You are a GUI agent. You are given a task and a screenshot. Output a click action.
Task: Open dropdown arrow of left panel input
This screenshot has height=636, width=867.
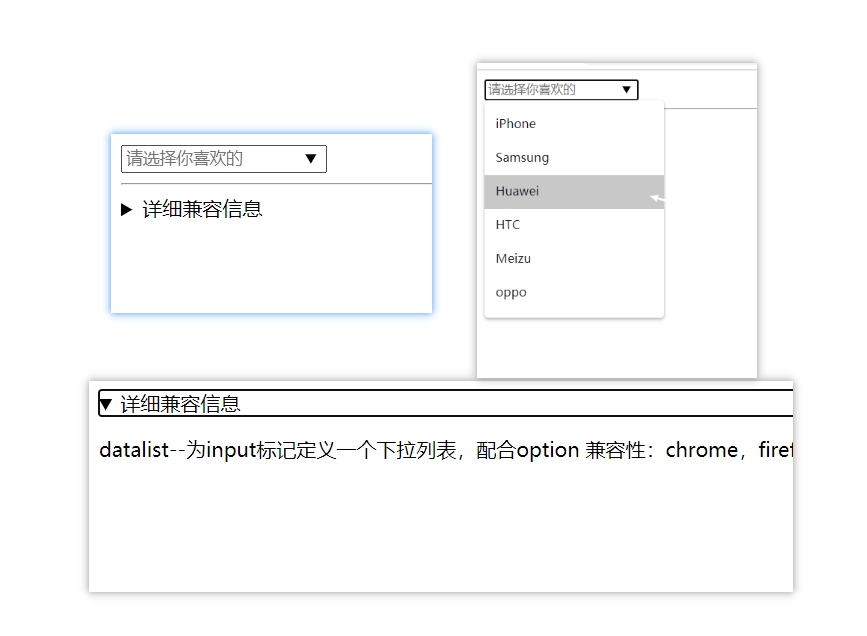pos(311,159)
